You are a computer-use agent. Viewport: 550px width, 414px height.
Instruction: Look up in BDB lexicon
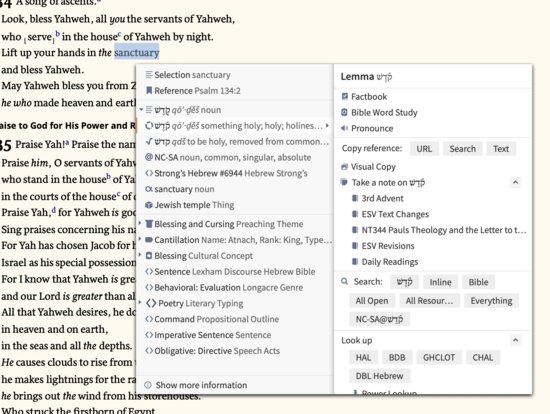coord(397,357)
